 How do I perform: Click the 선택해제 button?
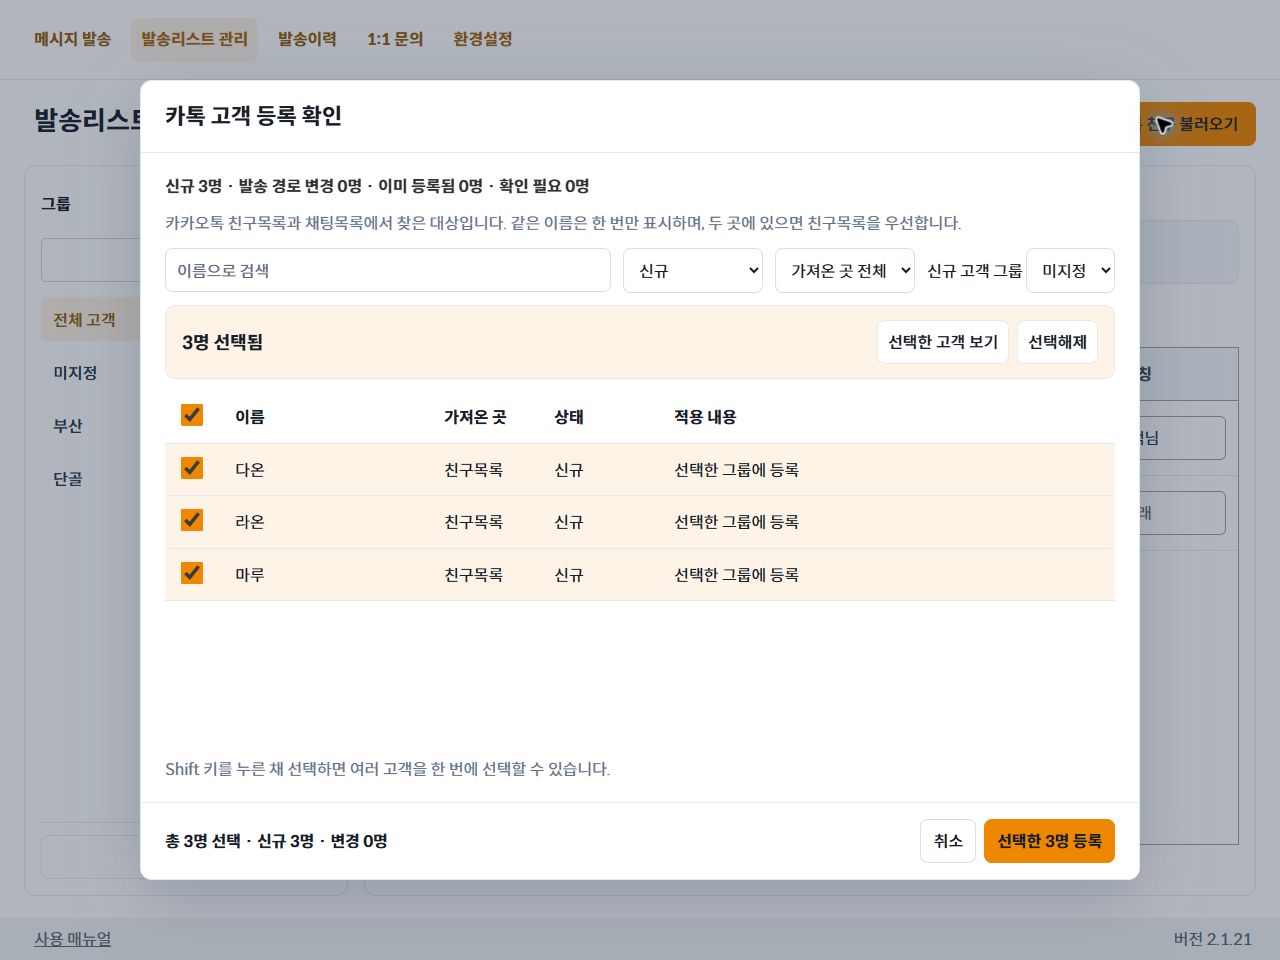tap(1057, 342)
